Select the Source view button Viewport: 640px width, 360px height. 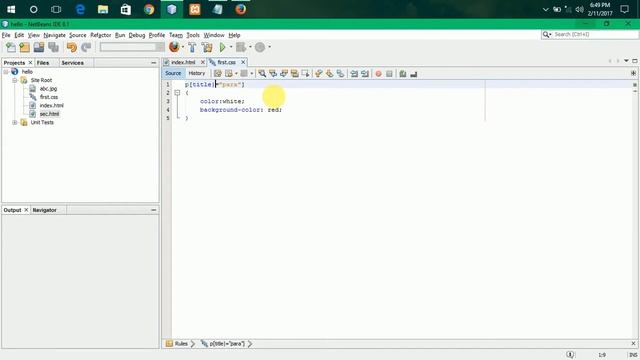coord(173,73)
